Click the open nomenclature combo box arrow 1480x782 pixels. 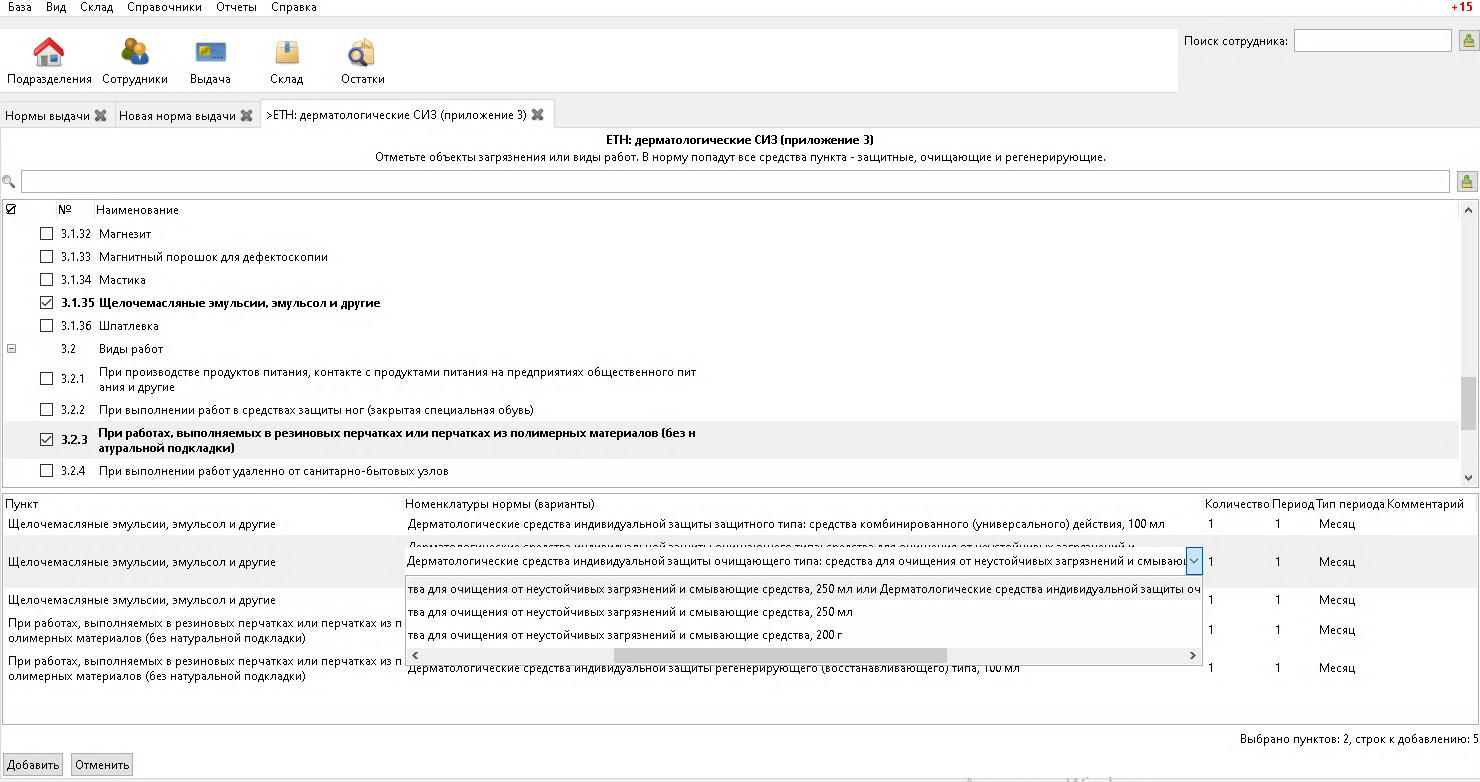[1193, 561]
